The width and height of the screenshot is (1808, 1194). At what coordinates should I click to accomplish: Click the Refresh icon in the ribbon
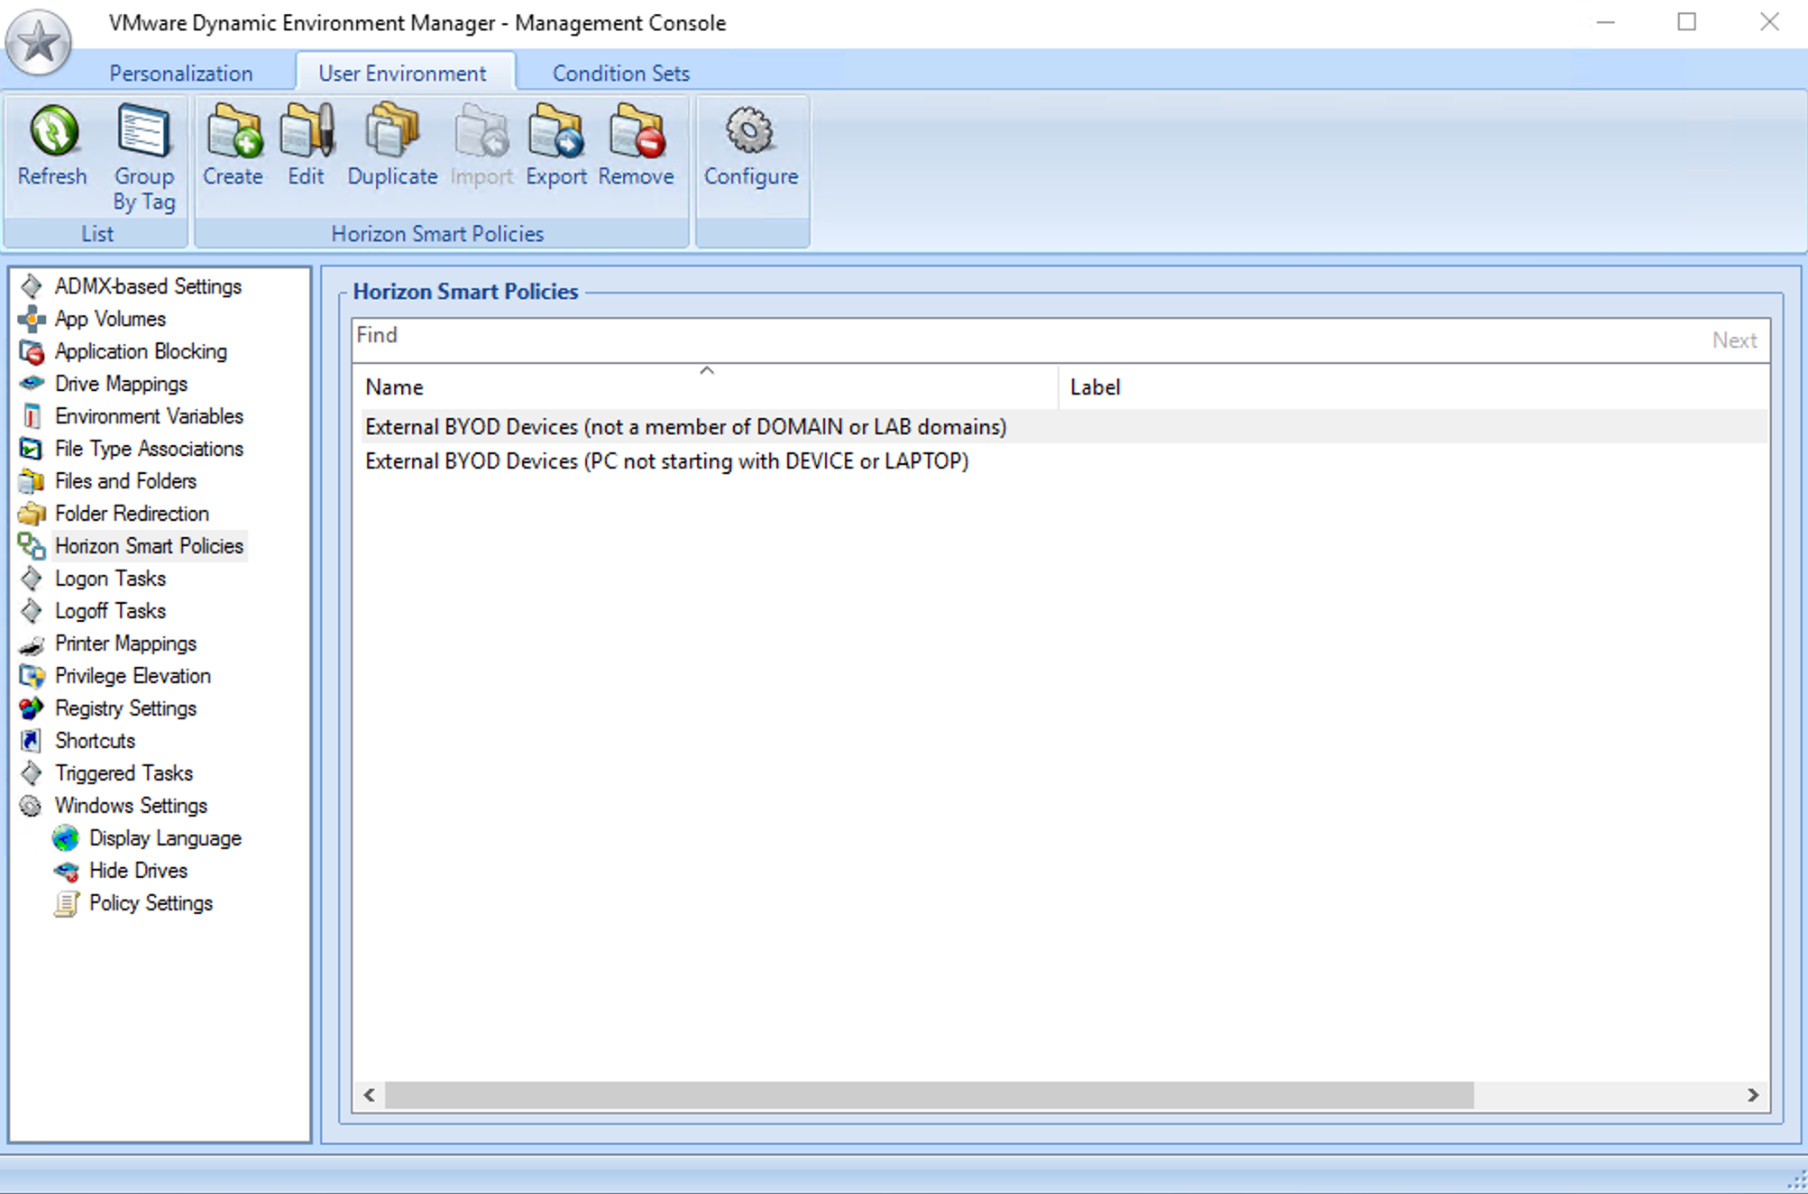click(52, 146)
